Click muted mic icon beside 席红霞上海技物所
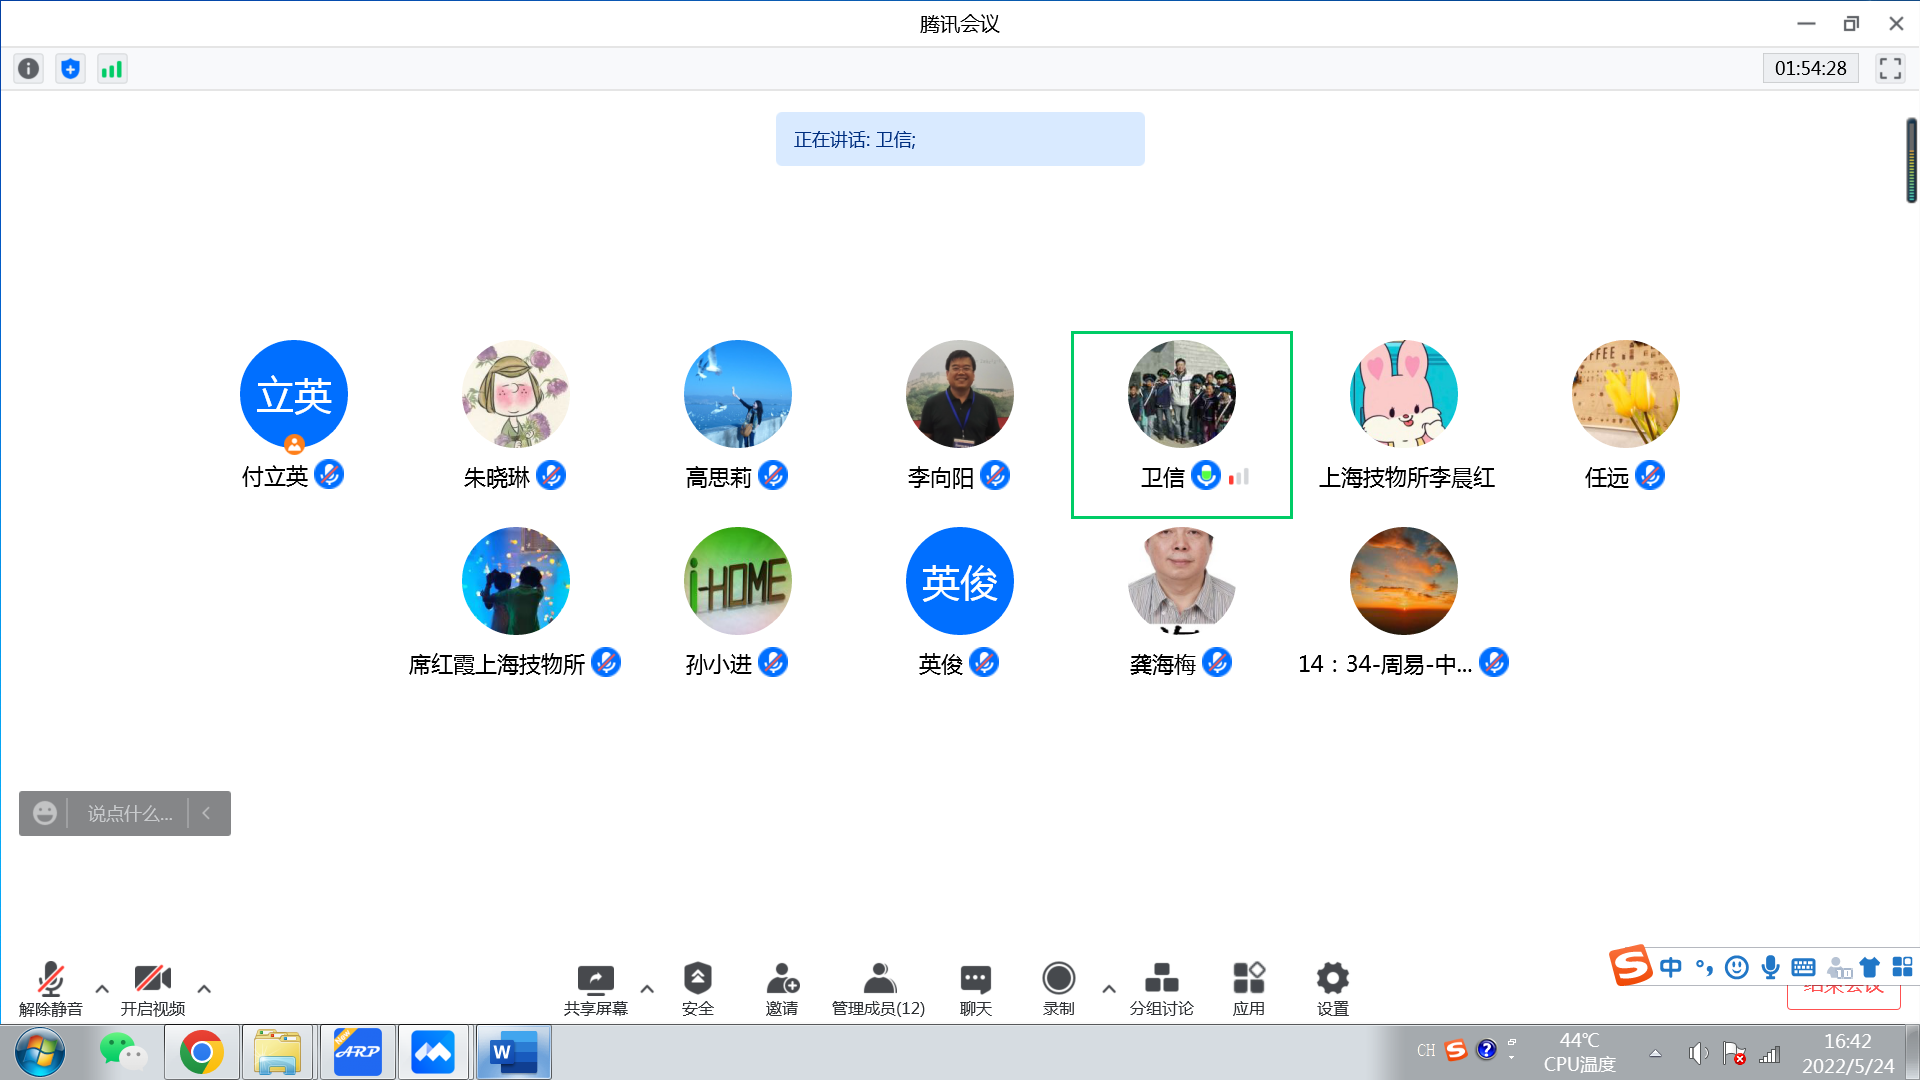The width and height of the screenshot is (1920, 1080). 606,662
